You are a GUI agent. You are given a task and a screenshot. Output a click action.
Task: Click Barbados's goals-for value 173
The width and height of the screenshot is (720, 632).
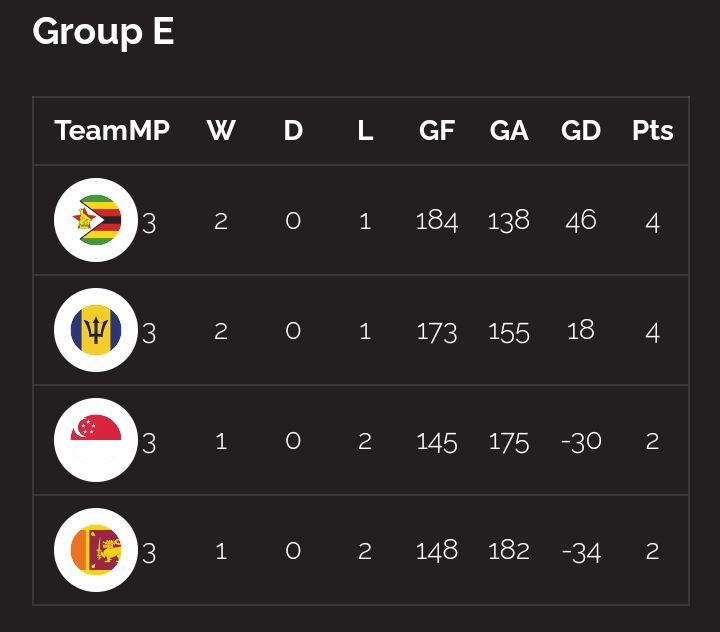[x=437, y=331]
